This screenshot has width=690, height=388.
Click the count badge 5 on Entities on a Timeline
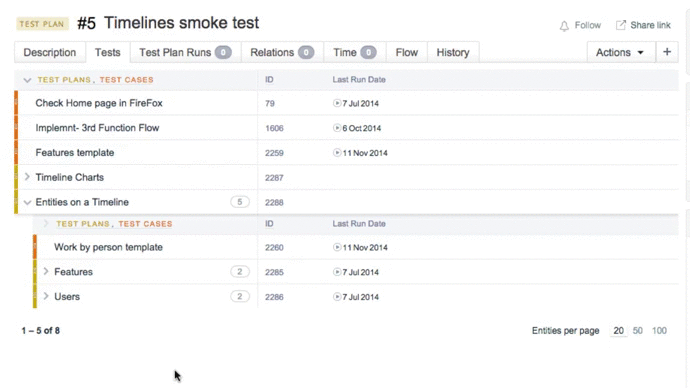click(240, 202)
